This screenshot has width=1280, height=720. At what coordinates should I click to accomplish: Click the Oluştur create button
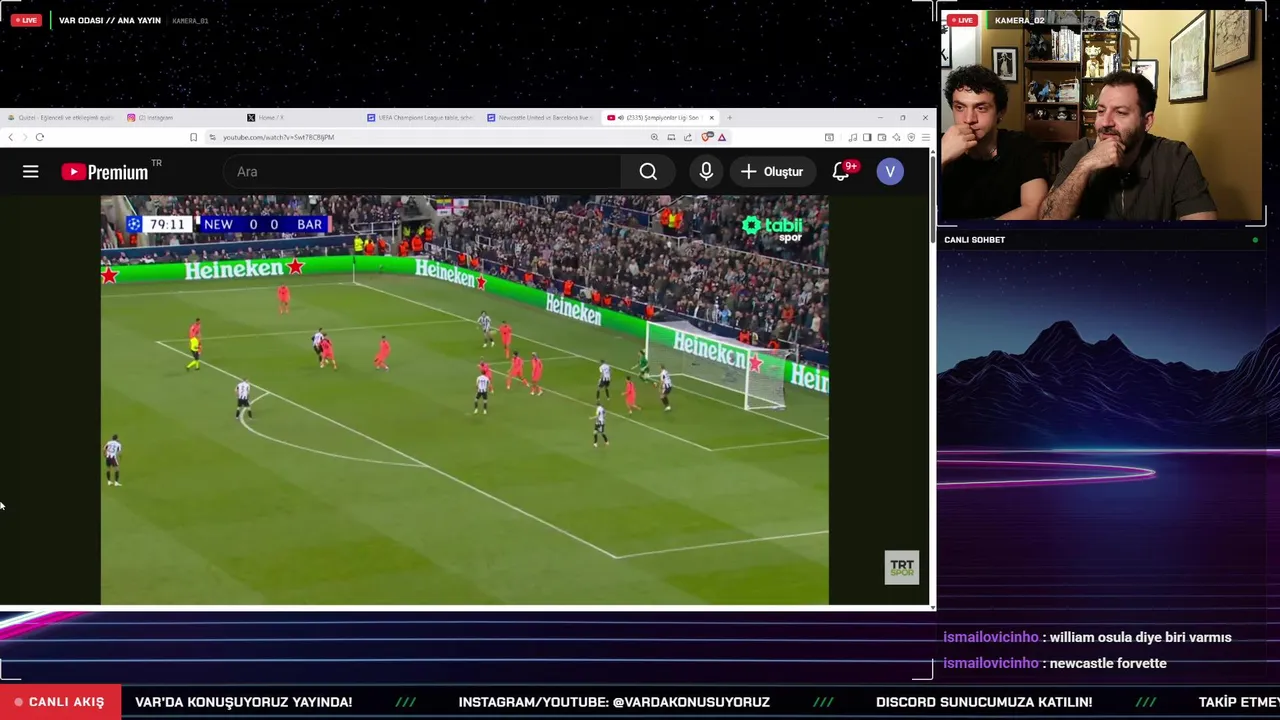[772, 172]
